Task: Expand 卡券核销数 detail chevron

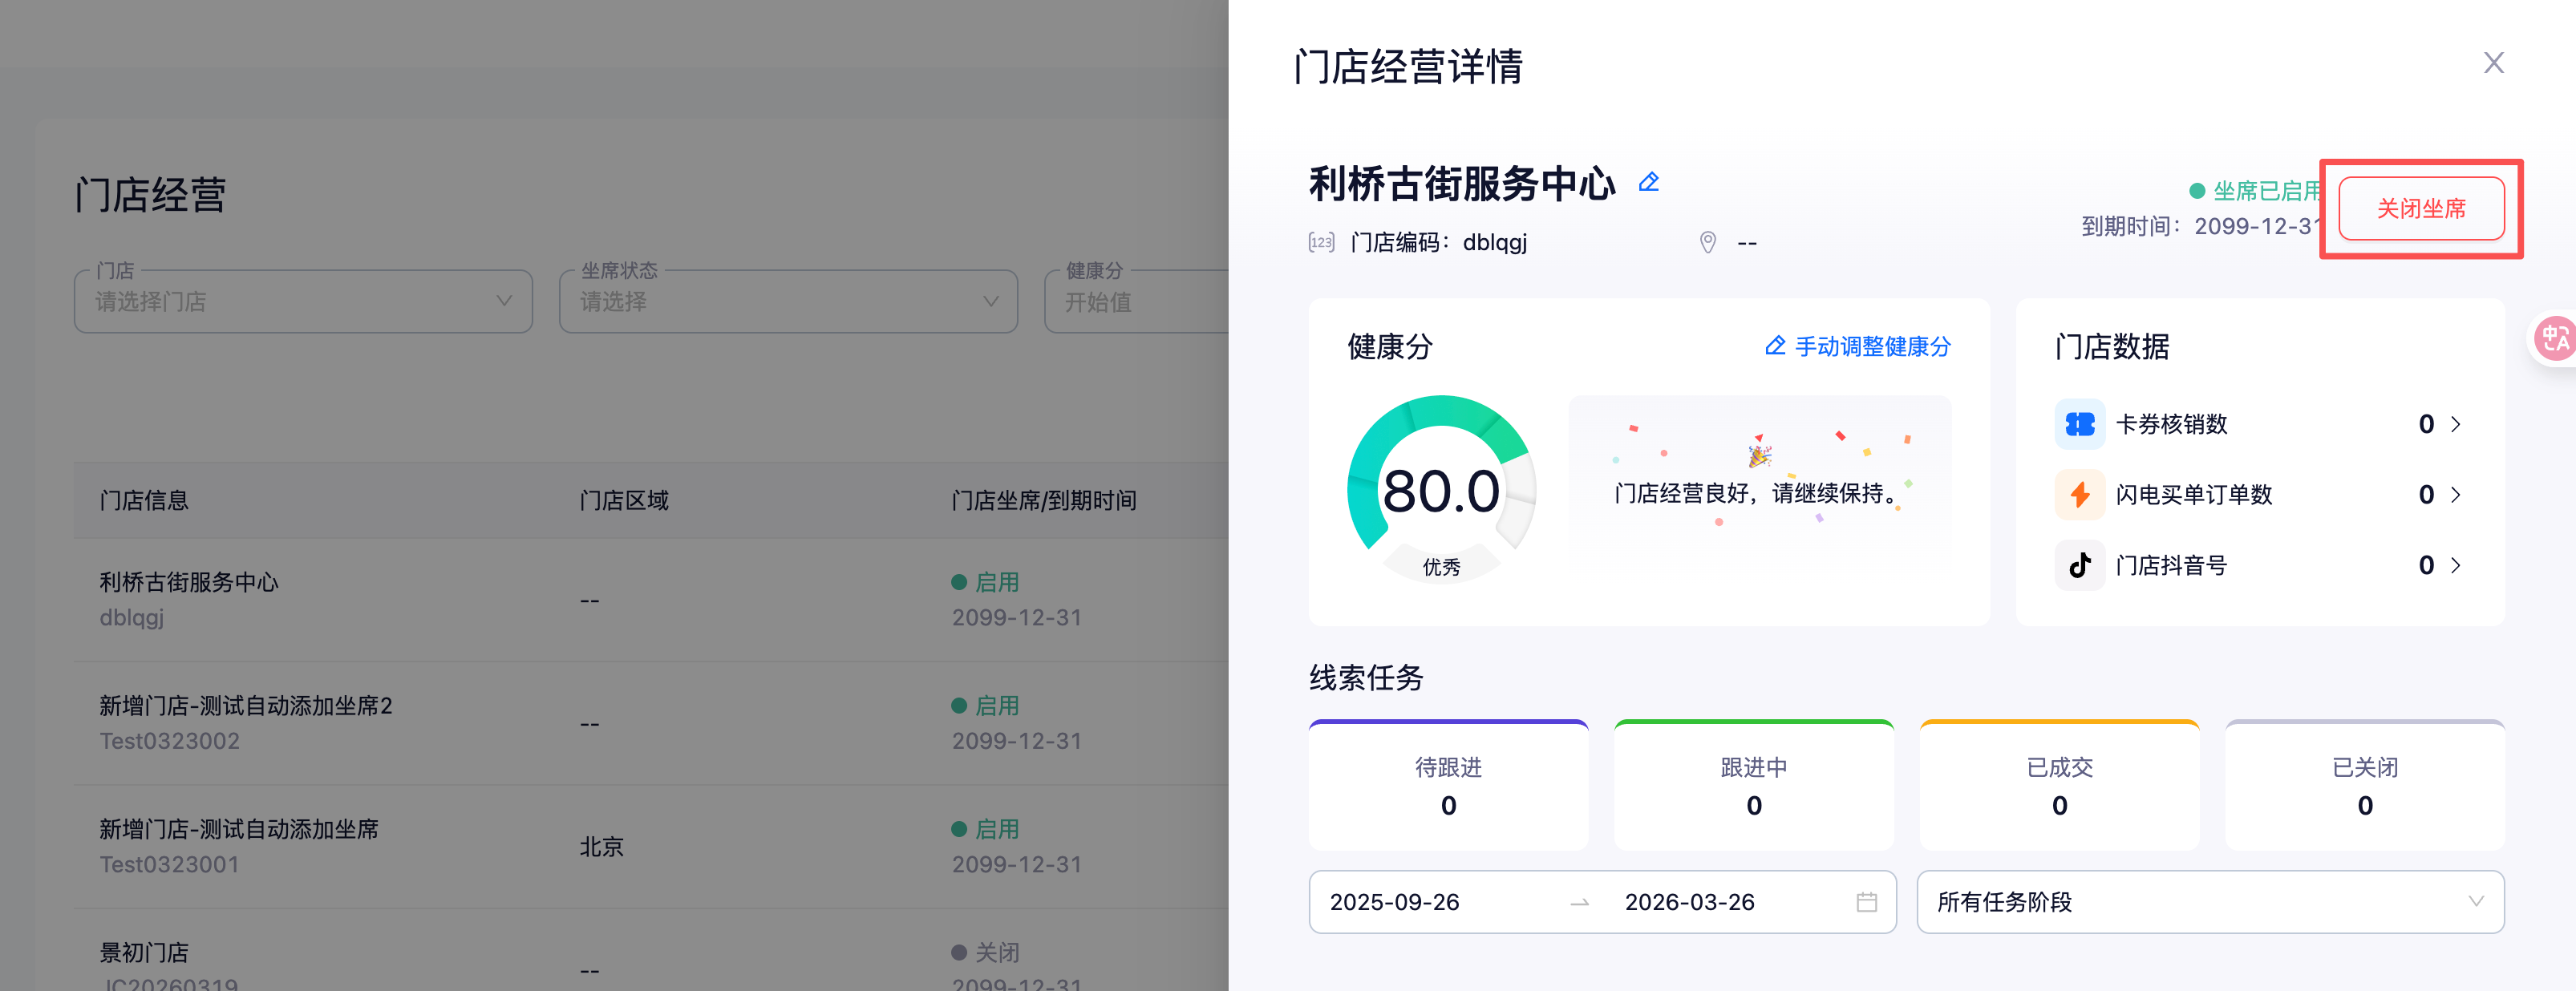Action: [x=2456, y=424]
